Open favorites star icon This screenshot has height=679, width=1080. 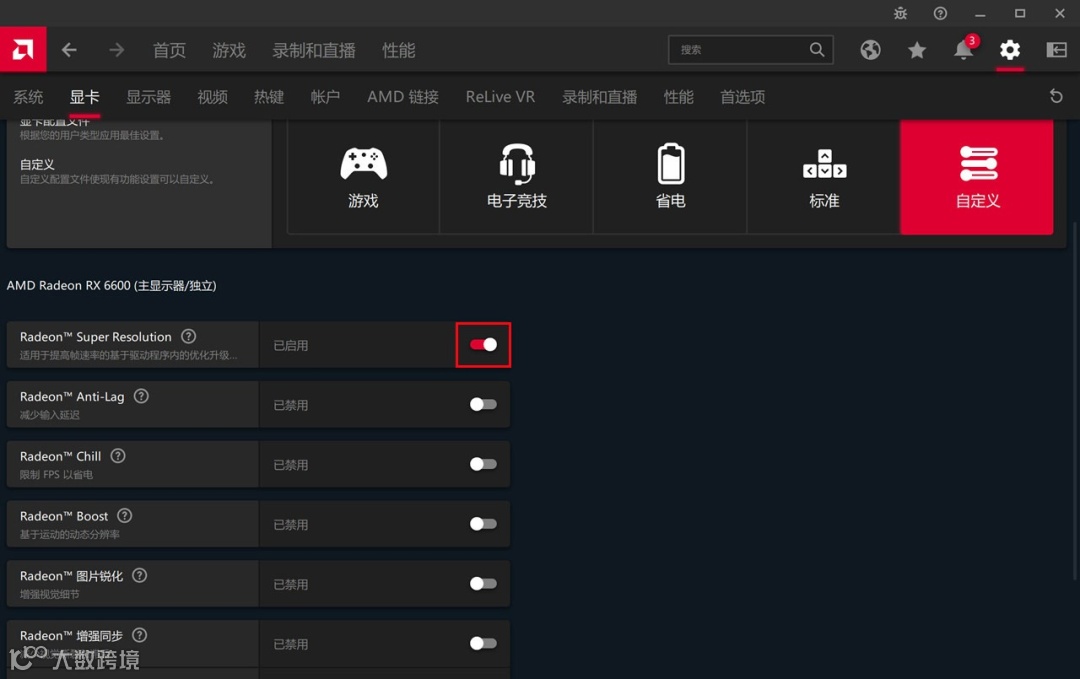[917, 50]
